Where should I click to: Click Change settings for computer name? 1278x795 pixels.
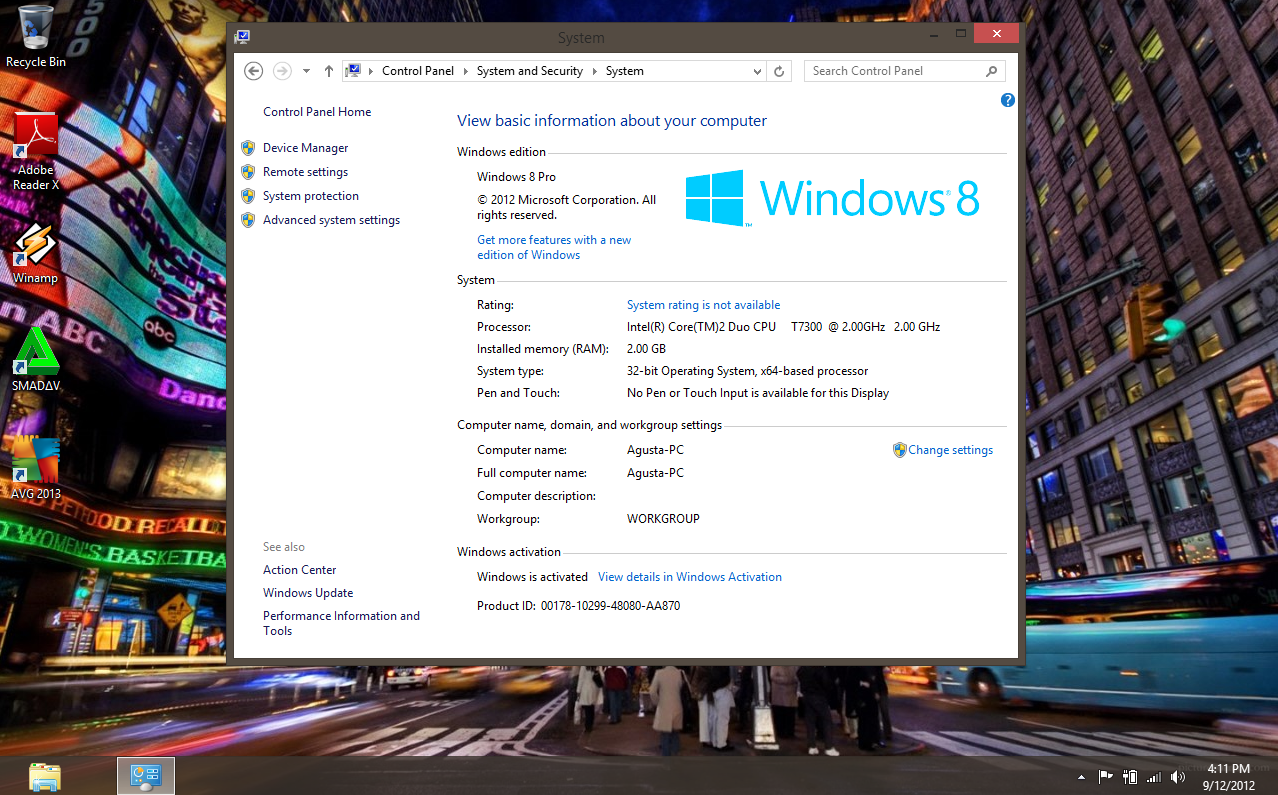[x=950, y=450]
